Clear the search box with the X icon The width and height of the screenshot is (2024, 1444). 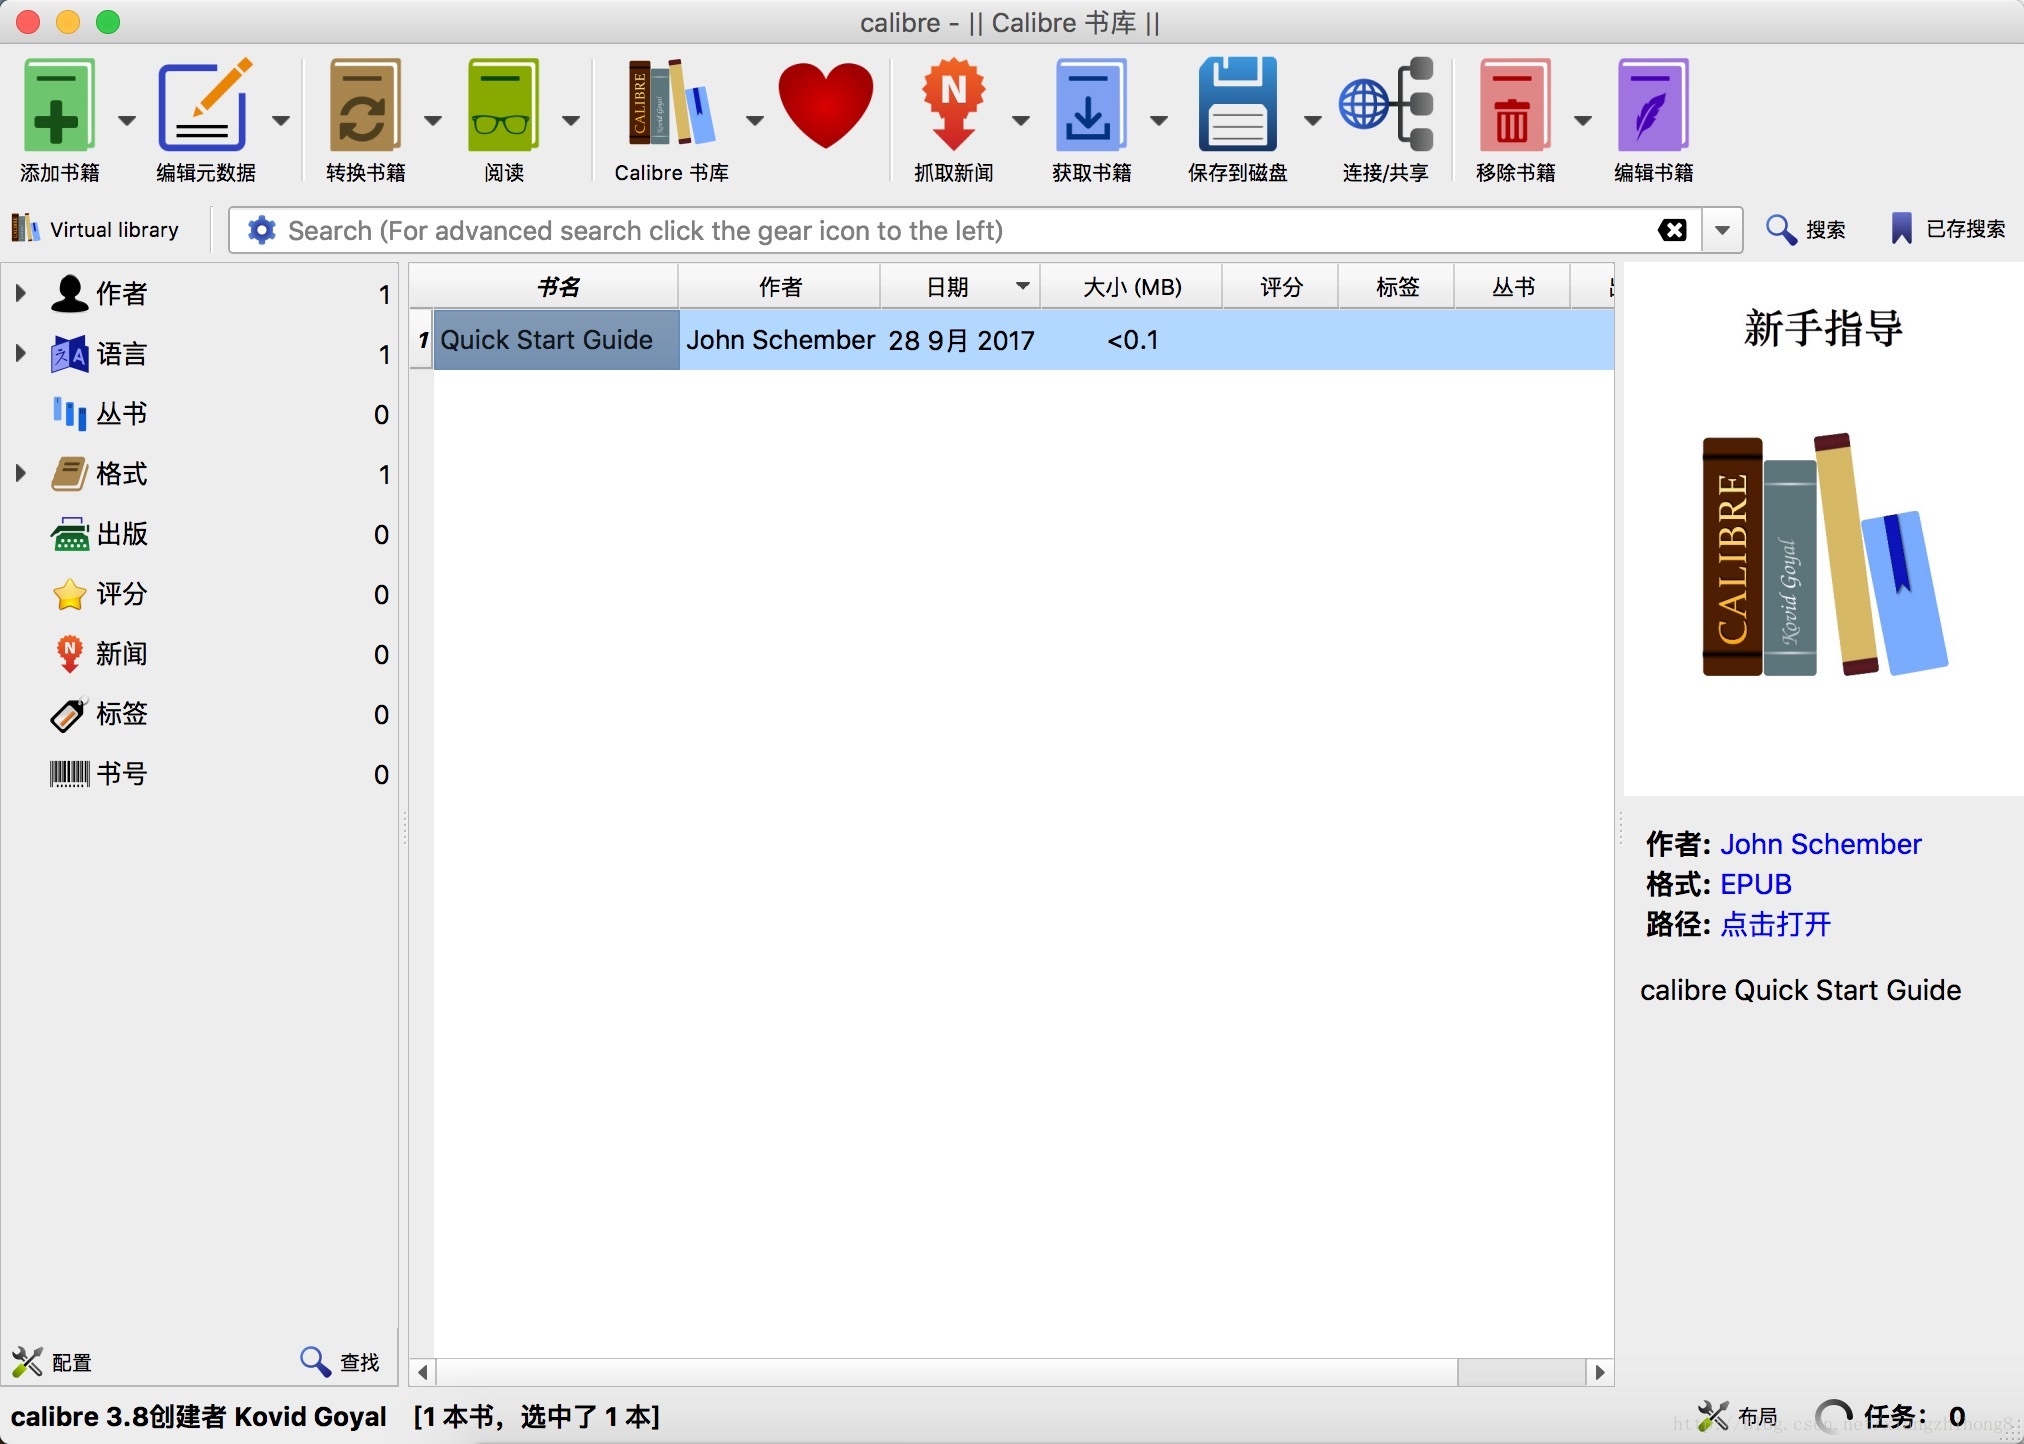1672,230
